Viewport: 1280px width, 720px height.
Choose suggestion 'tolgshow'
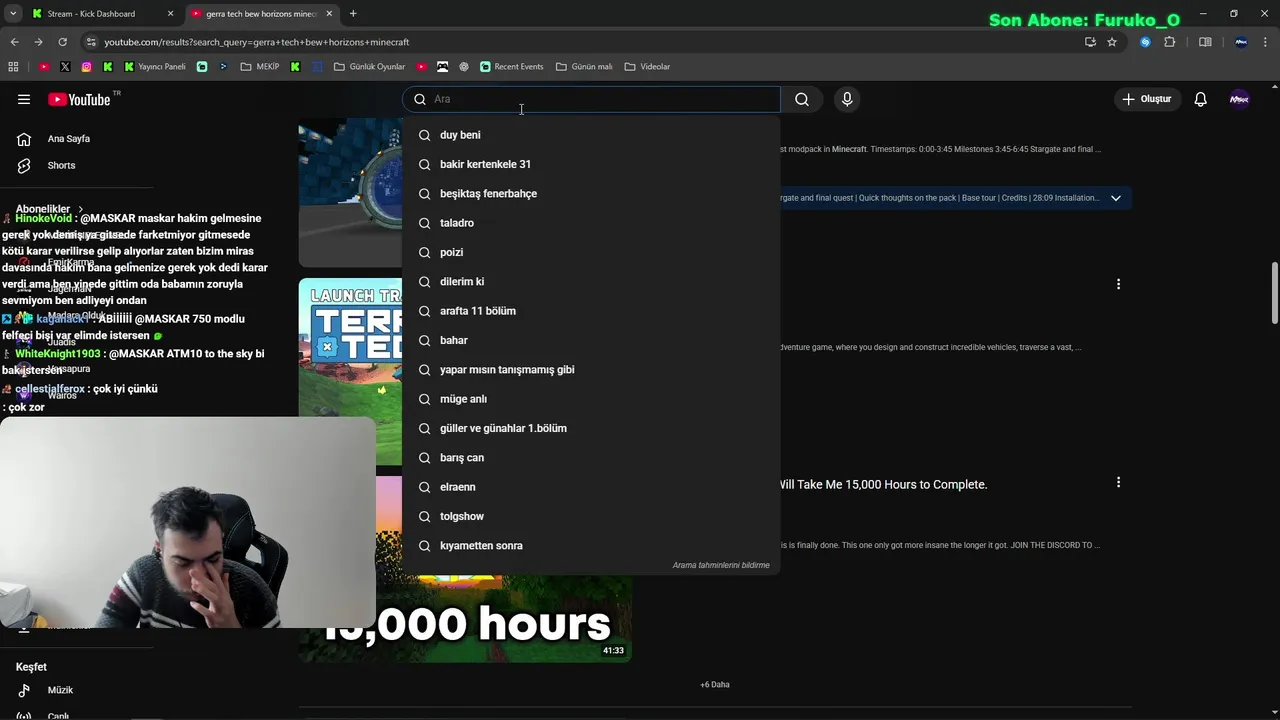591,516
